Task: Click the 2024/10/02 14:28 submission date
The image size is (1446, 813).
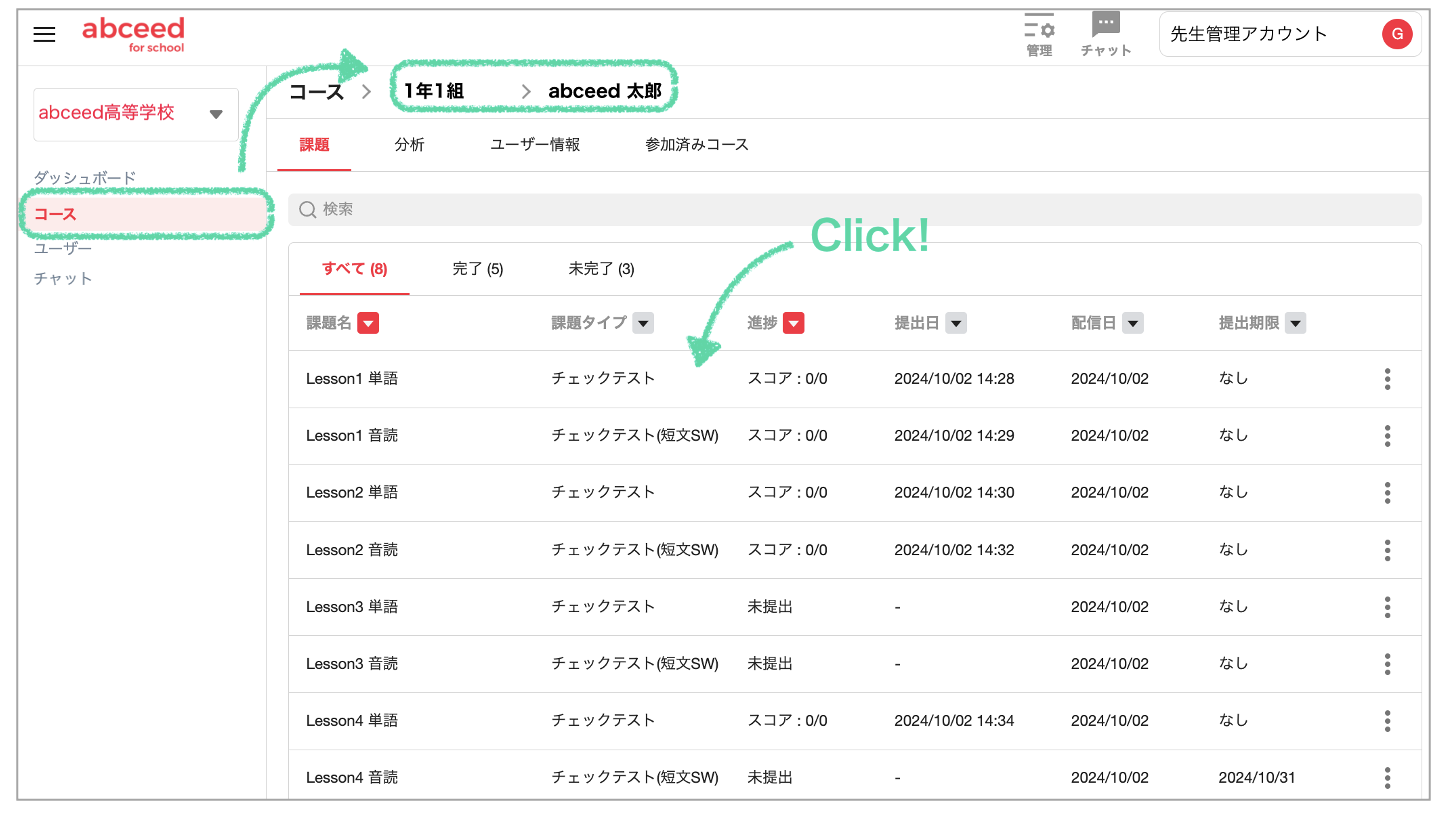Action: (954, 379)
